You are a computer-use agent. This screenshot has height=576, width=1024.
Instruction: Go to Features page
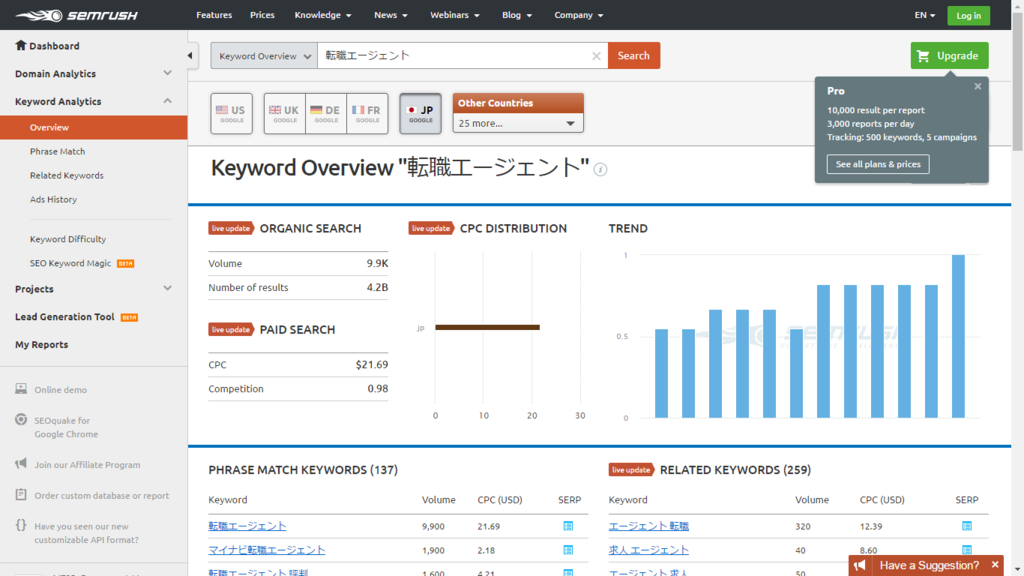214,15
